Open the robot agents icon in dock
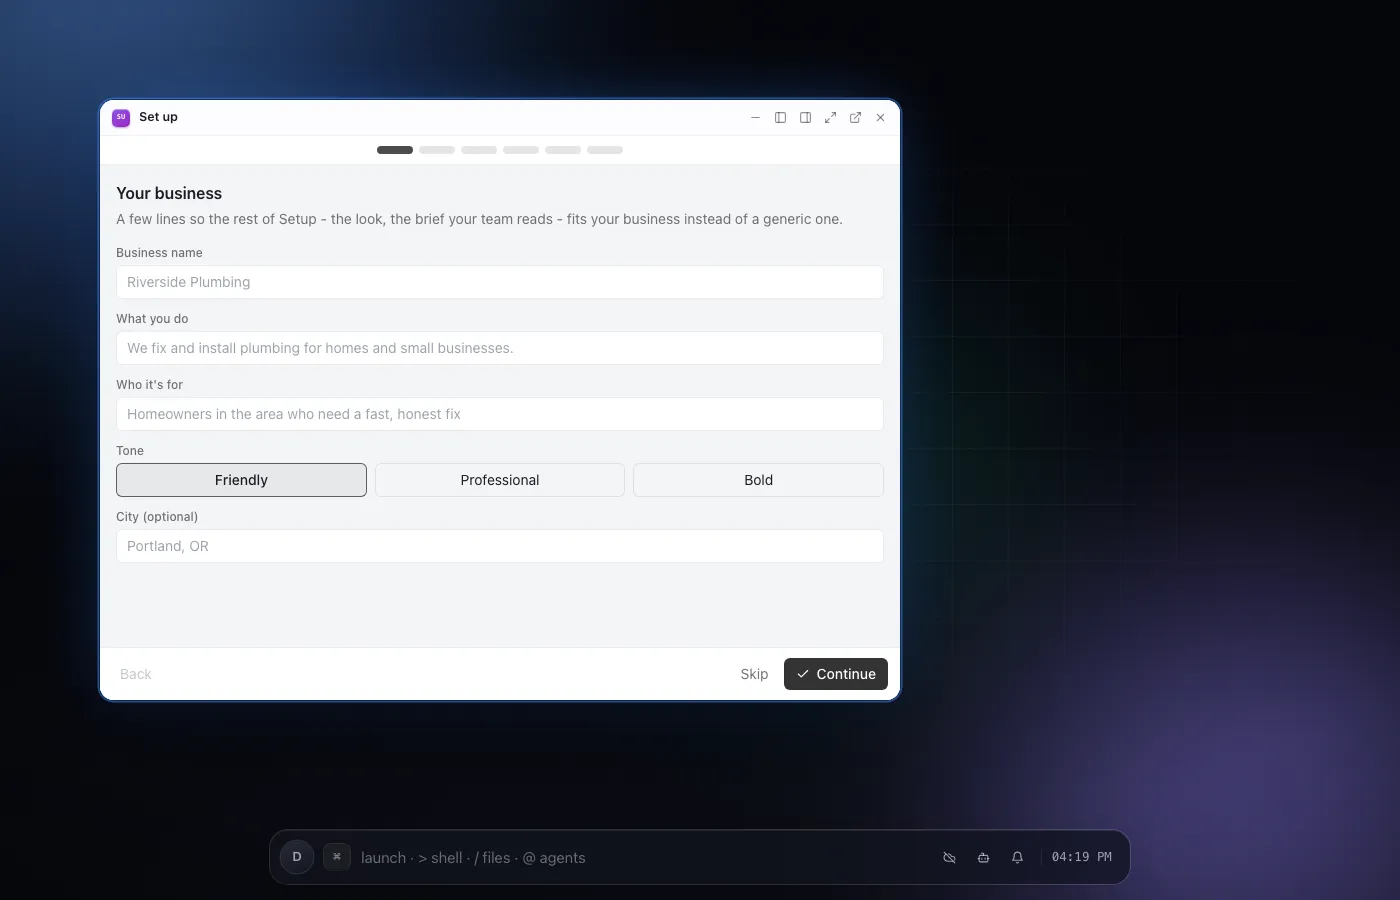This screenshot has height=900, width=1400. [x=984, y=858]
